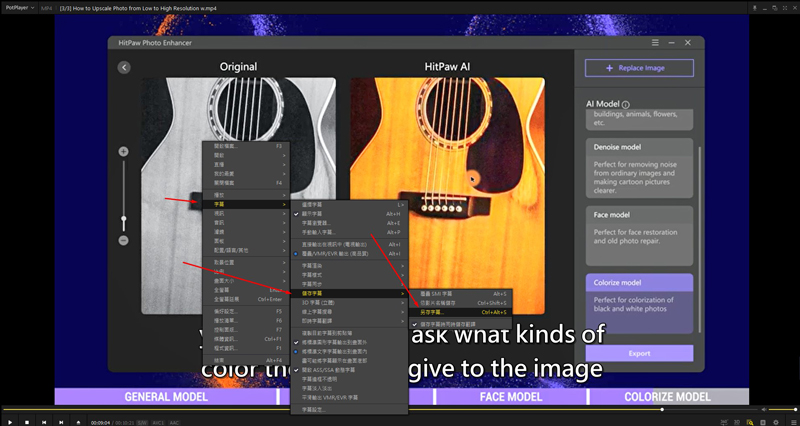Open the PotPlayer main menu dropdown
800x426 pixels.
coord(19,8)
